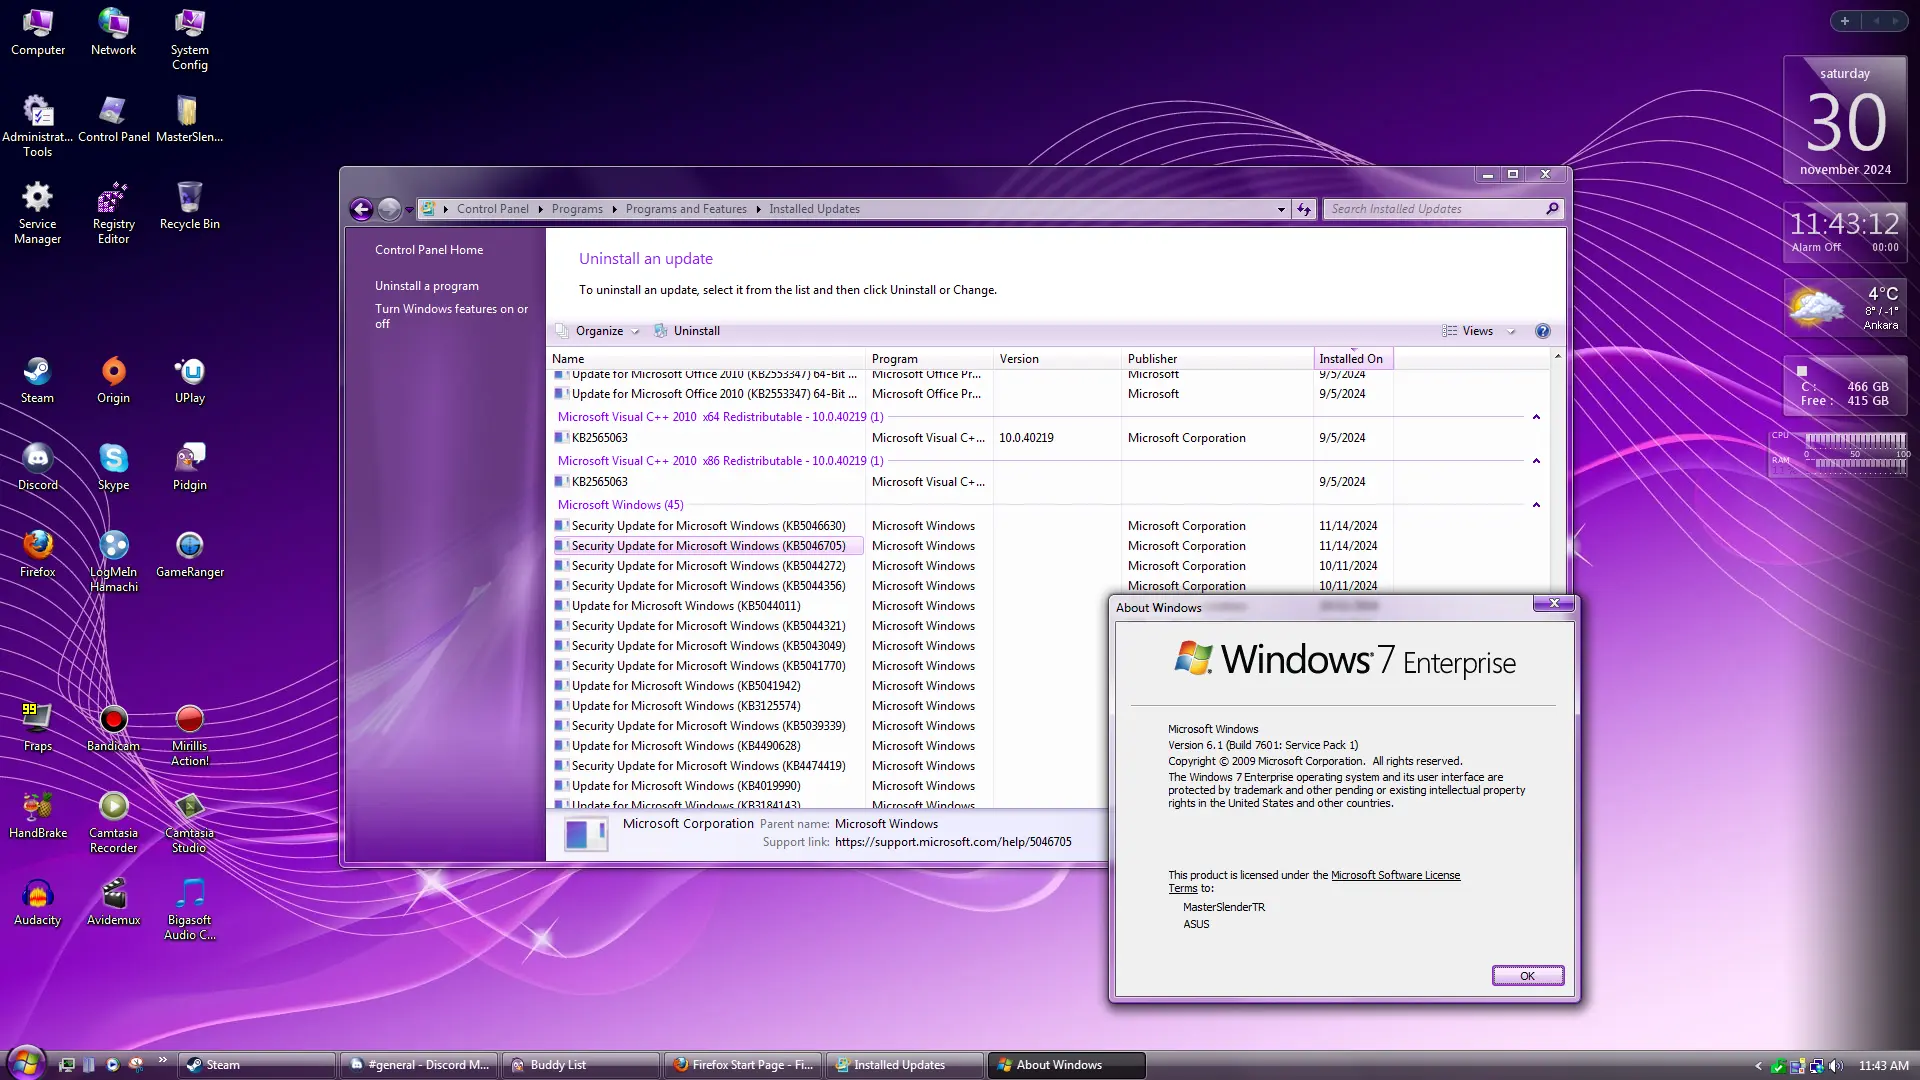Click the Uninstall toolbar button
The height and width of the screenshot is (1080, 1920).
click(687, 331)
